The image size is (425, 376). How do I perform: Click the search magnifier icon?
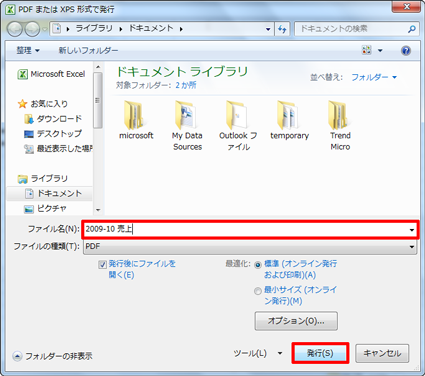(411, 29)
